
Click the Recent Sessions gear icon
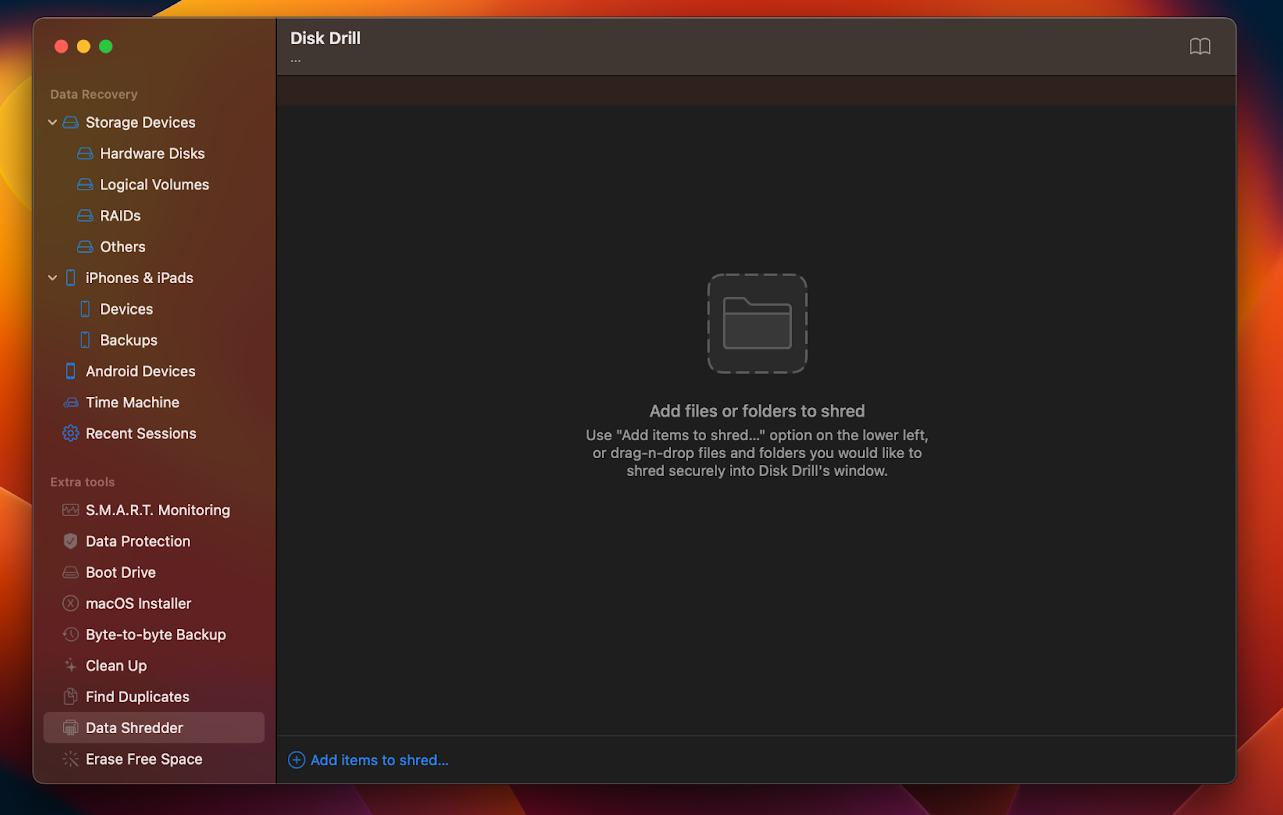click(x=70, y=433)
